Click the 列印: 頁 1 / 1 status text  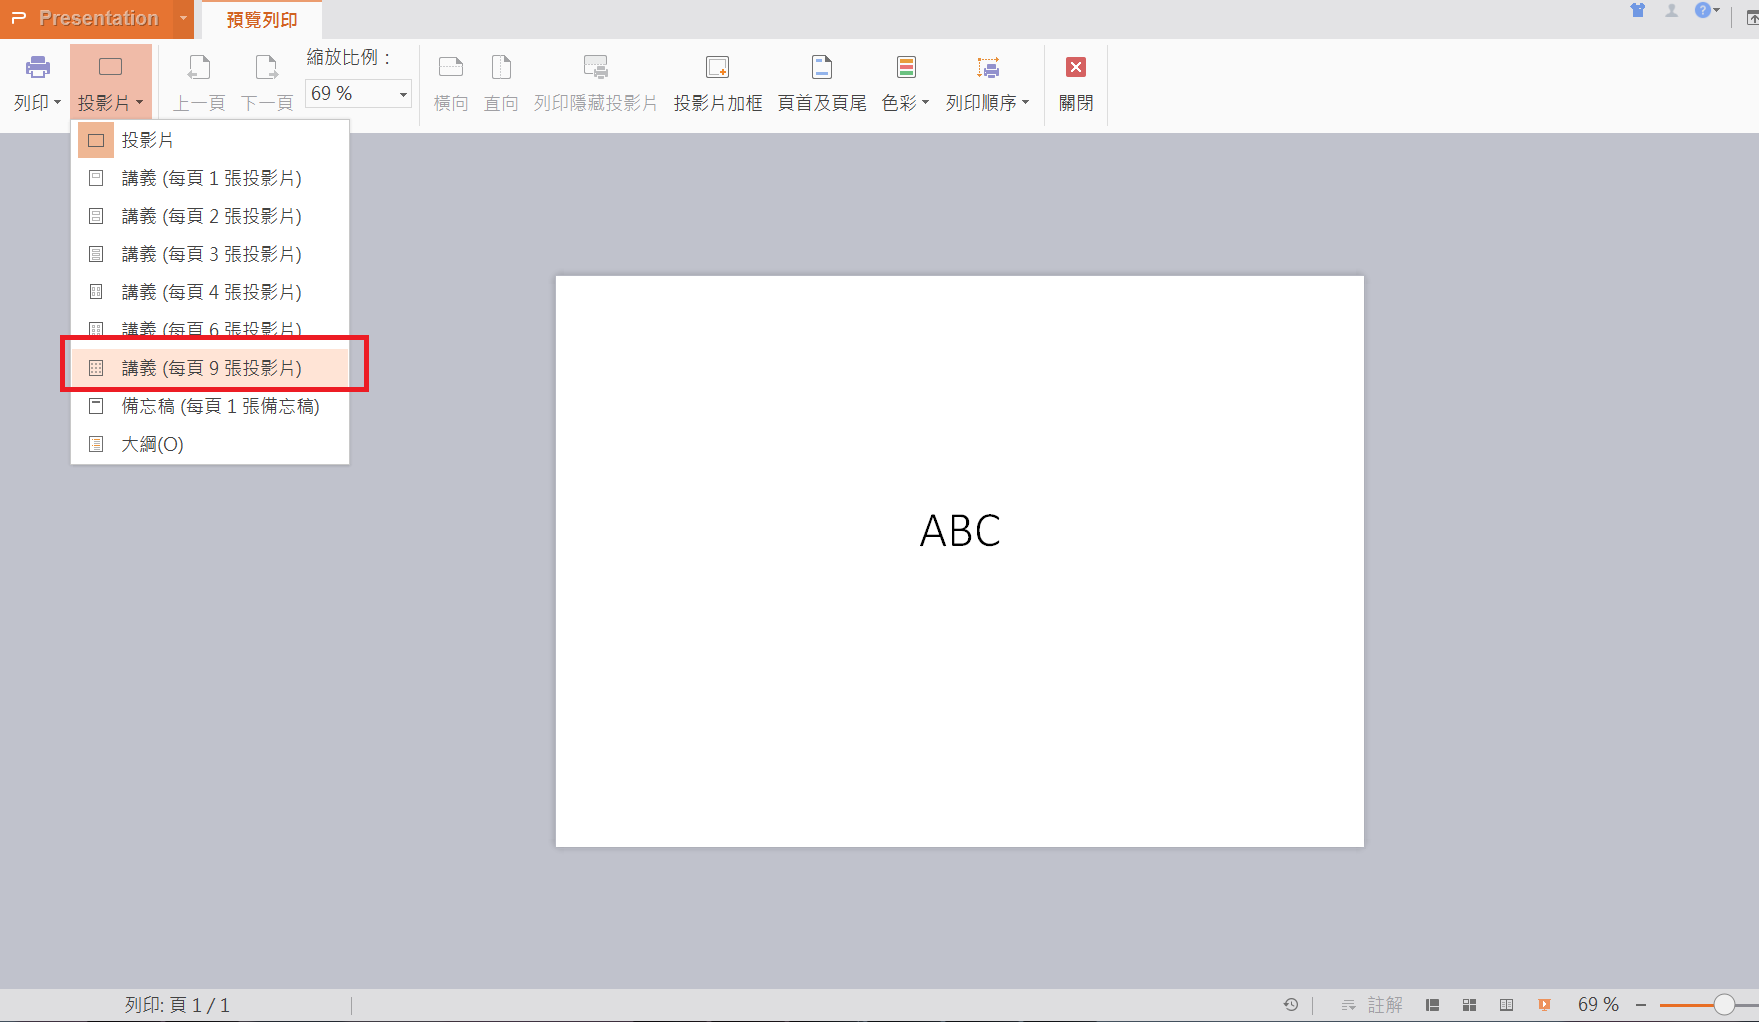click(177, 1005)
